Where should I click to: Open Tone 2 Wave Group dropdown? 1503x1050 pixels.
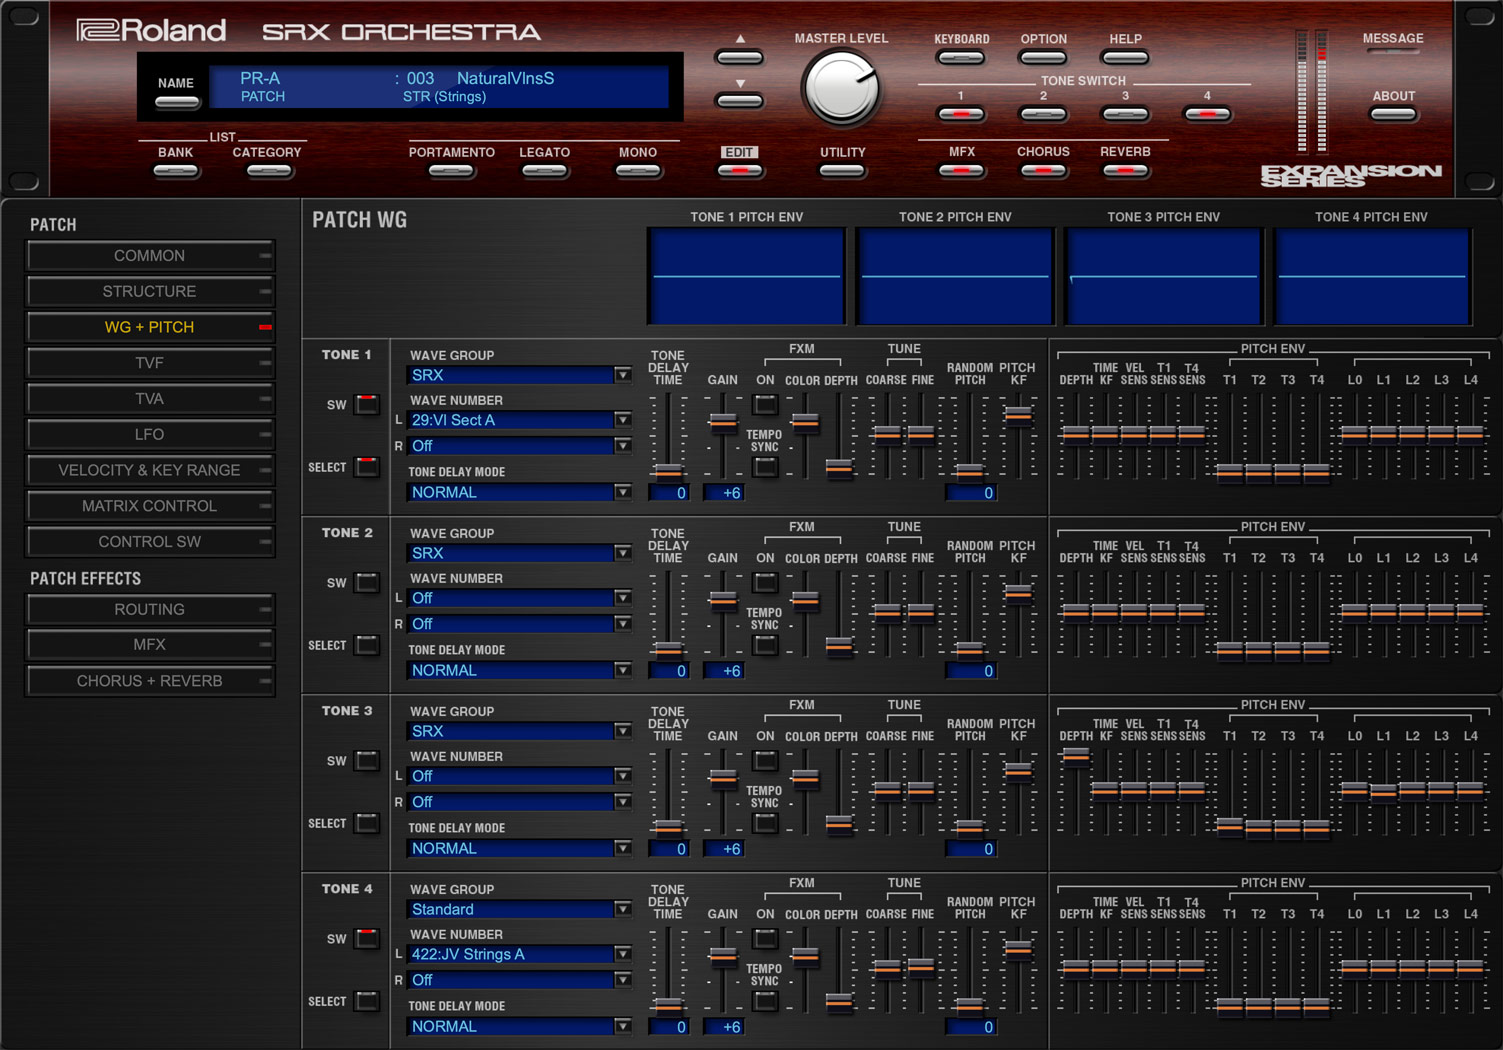(x=520, y=553)
